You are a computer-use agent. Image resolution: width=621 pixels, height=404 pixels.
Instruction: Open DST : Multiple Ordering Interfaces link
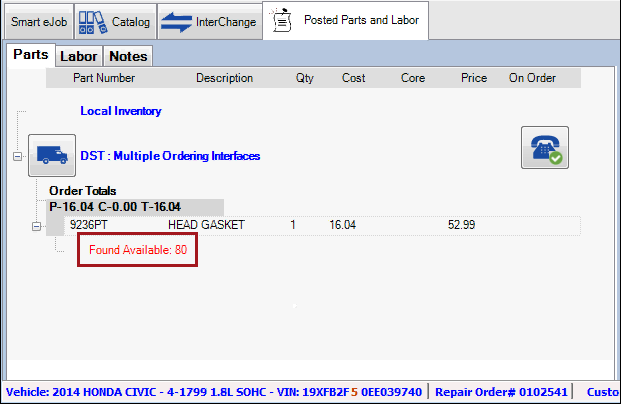click(170, 156)
